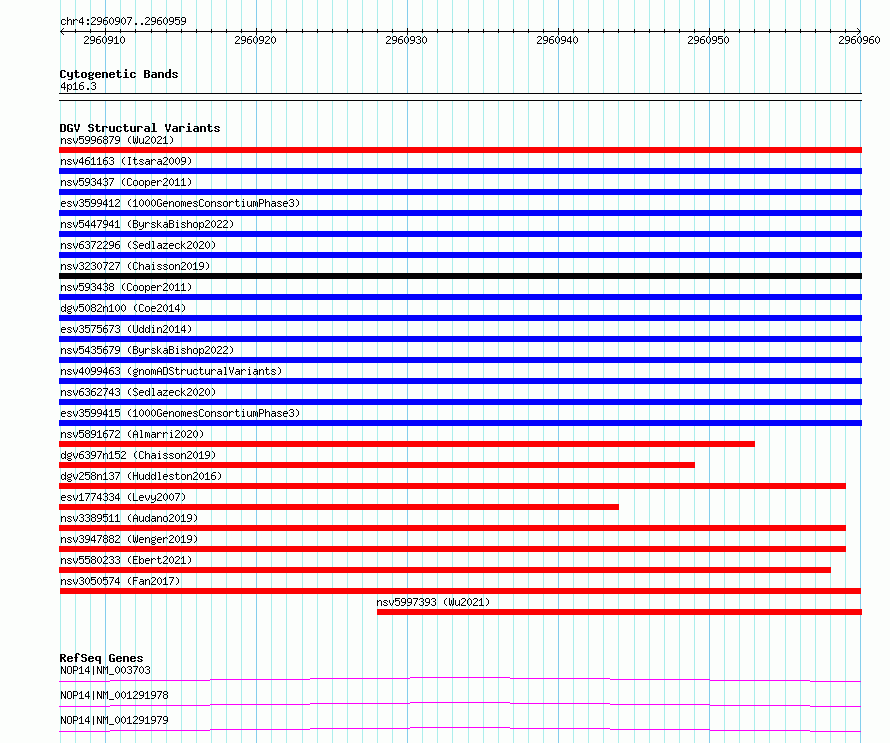The image size is (890, 743).
Task: Open nsv5435679 (ByrskaBishop2022) label
Action: point(147,350)
